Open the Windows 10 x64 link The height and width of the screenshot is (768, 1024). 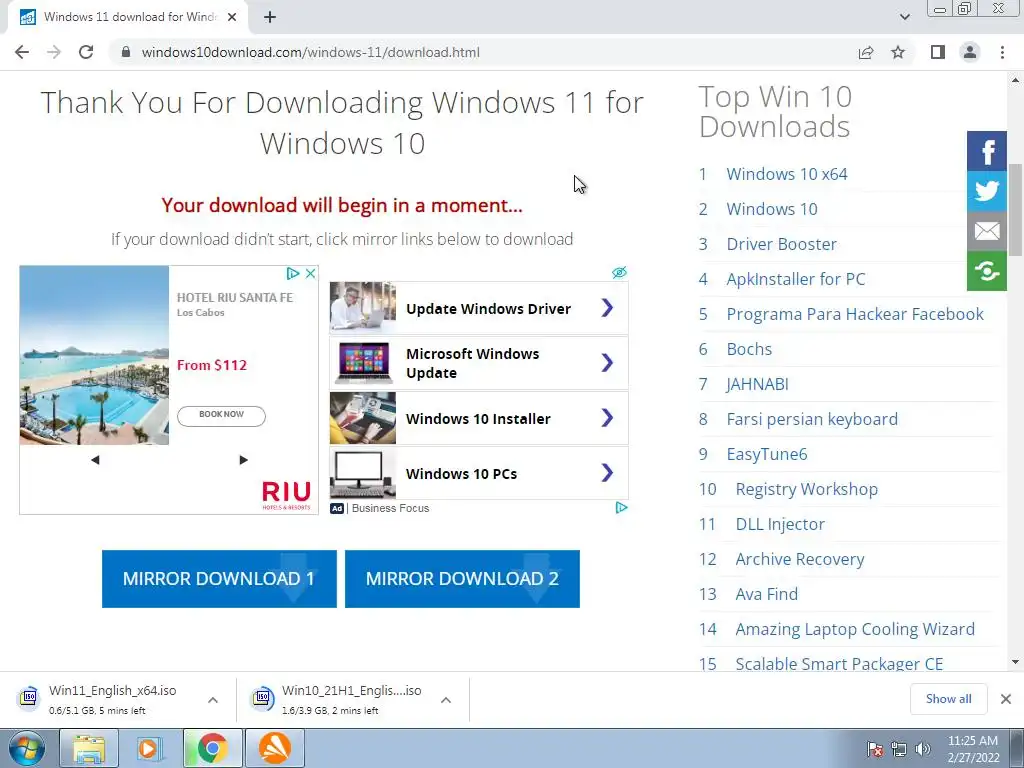point(787,174)
